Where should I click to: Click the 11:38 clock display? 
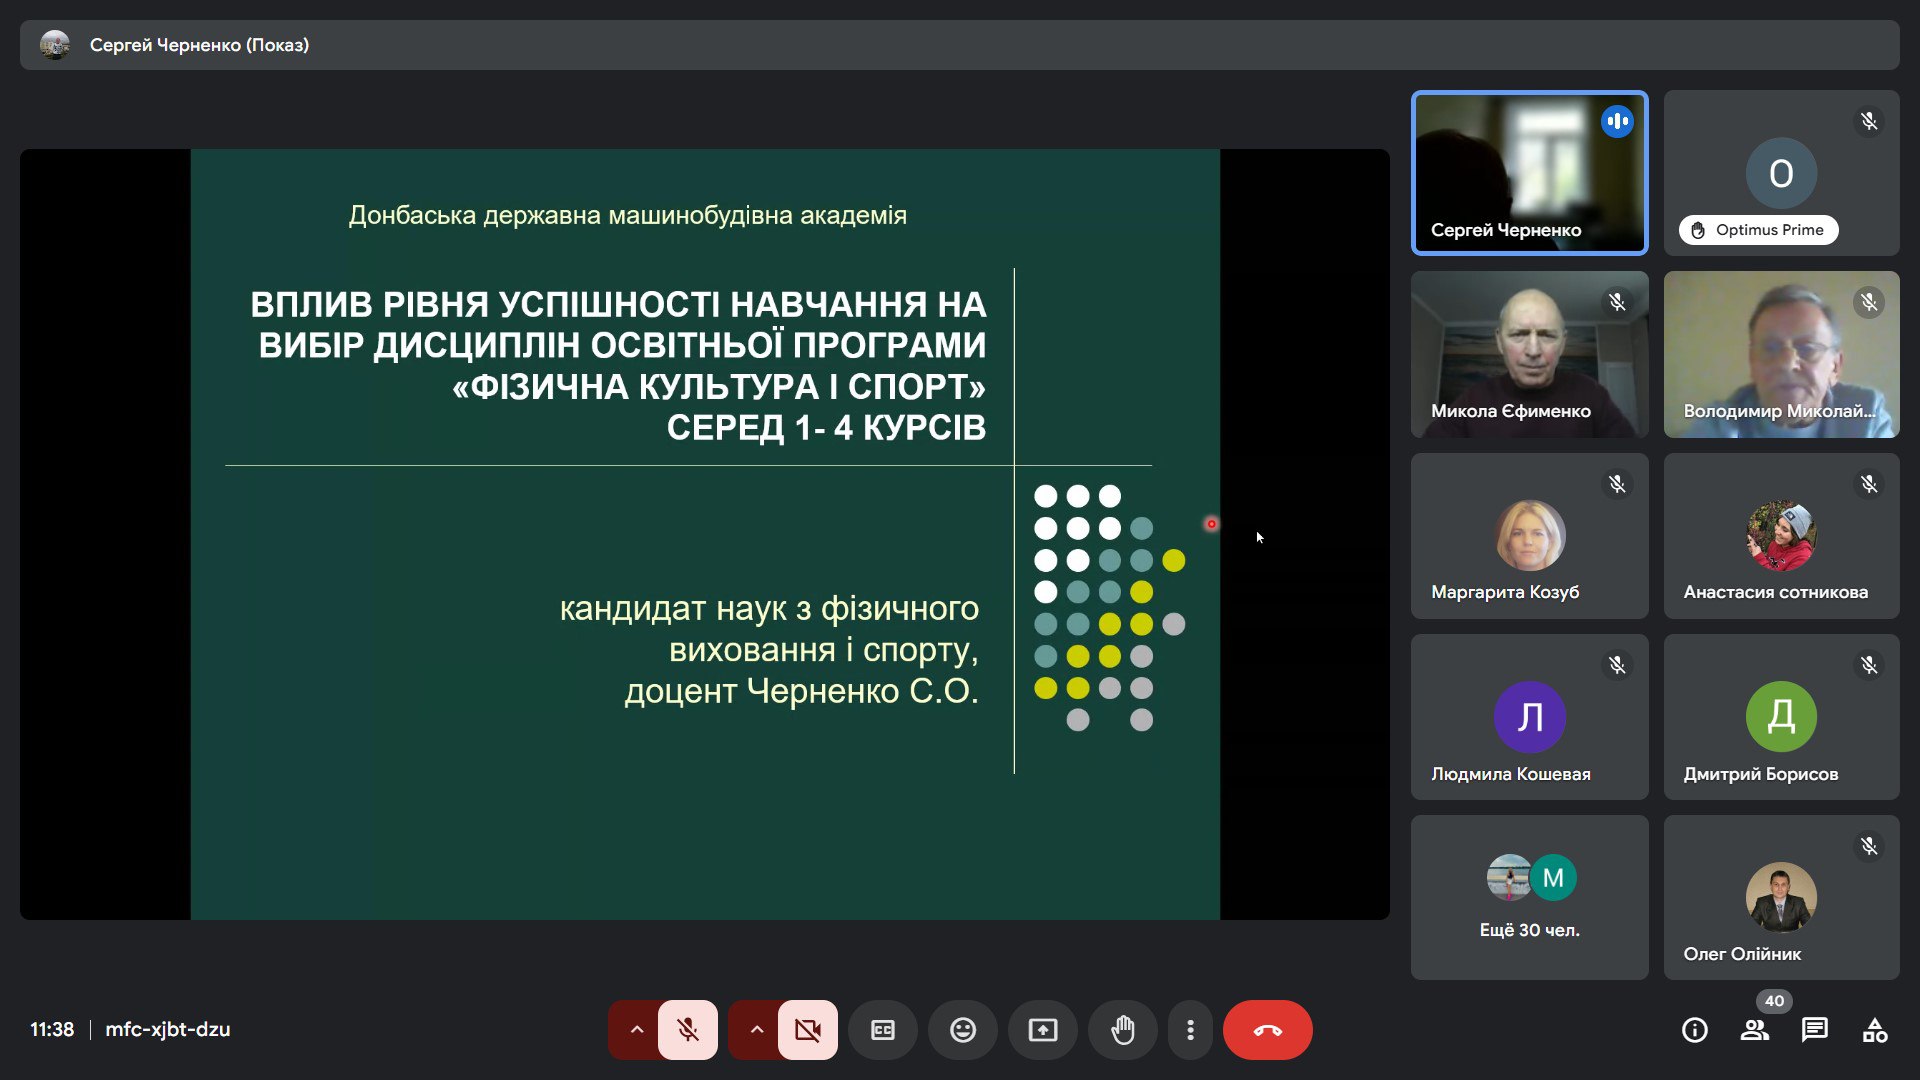click(52, 1029)
